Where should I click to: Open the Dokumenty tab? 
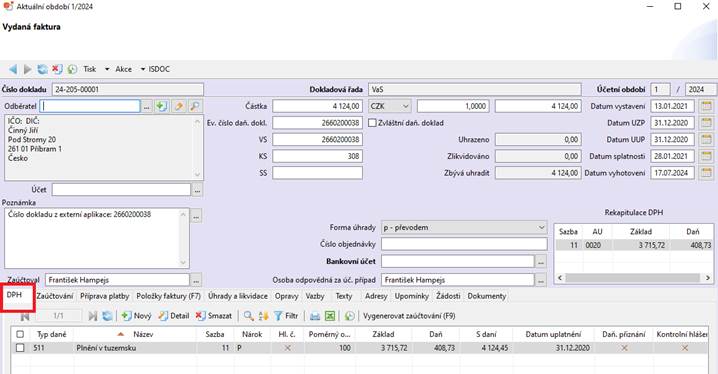tap(487, 296)
